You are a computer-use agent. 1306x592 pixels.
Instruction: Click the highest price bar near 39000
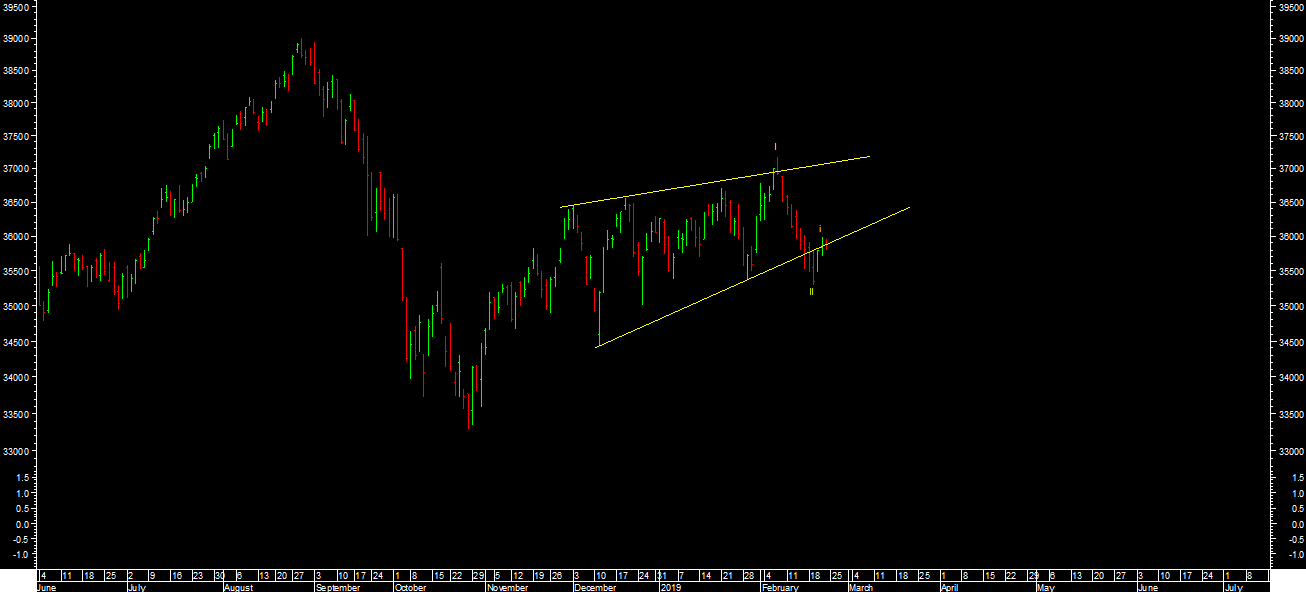point(300,46)
